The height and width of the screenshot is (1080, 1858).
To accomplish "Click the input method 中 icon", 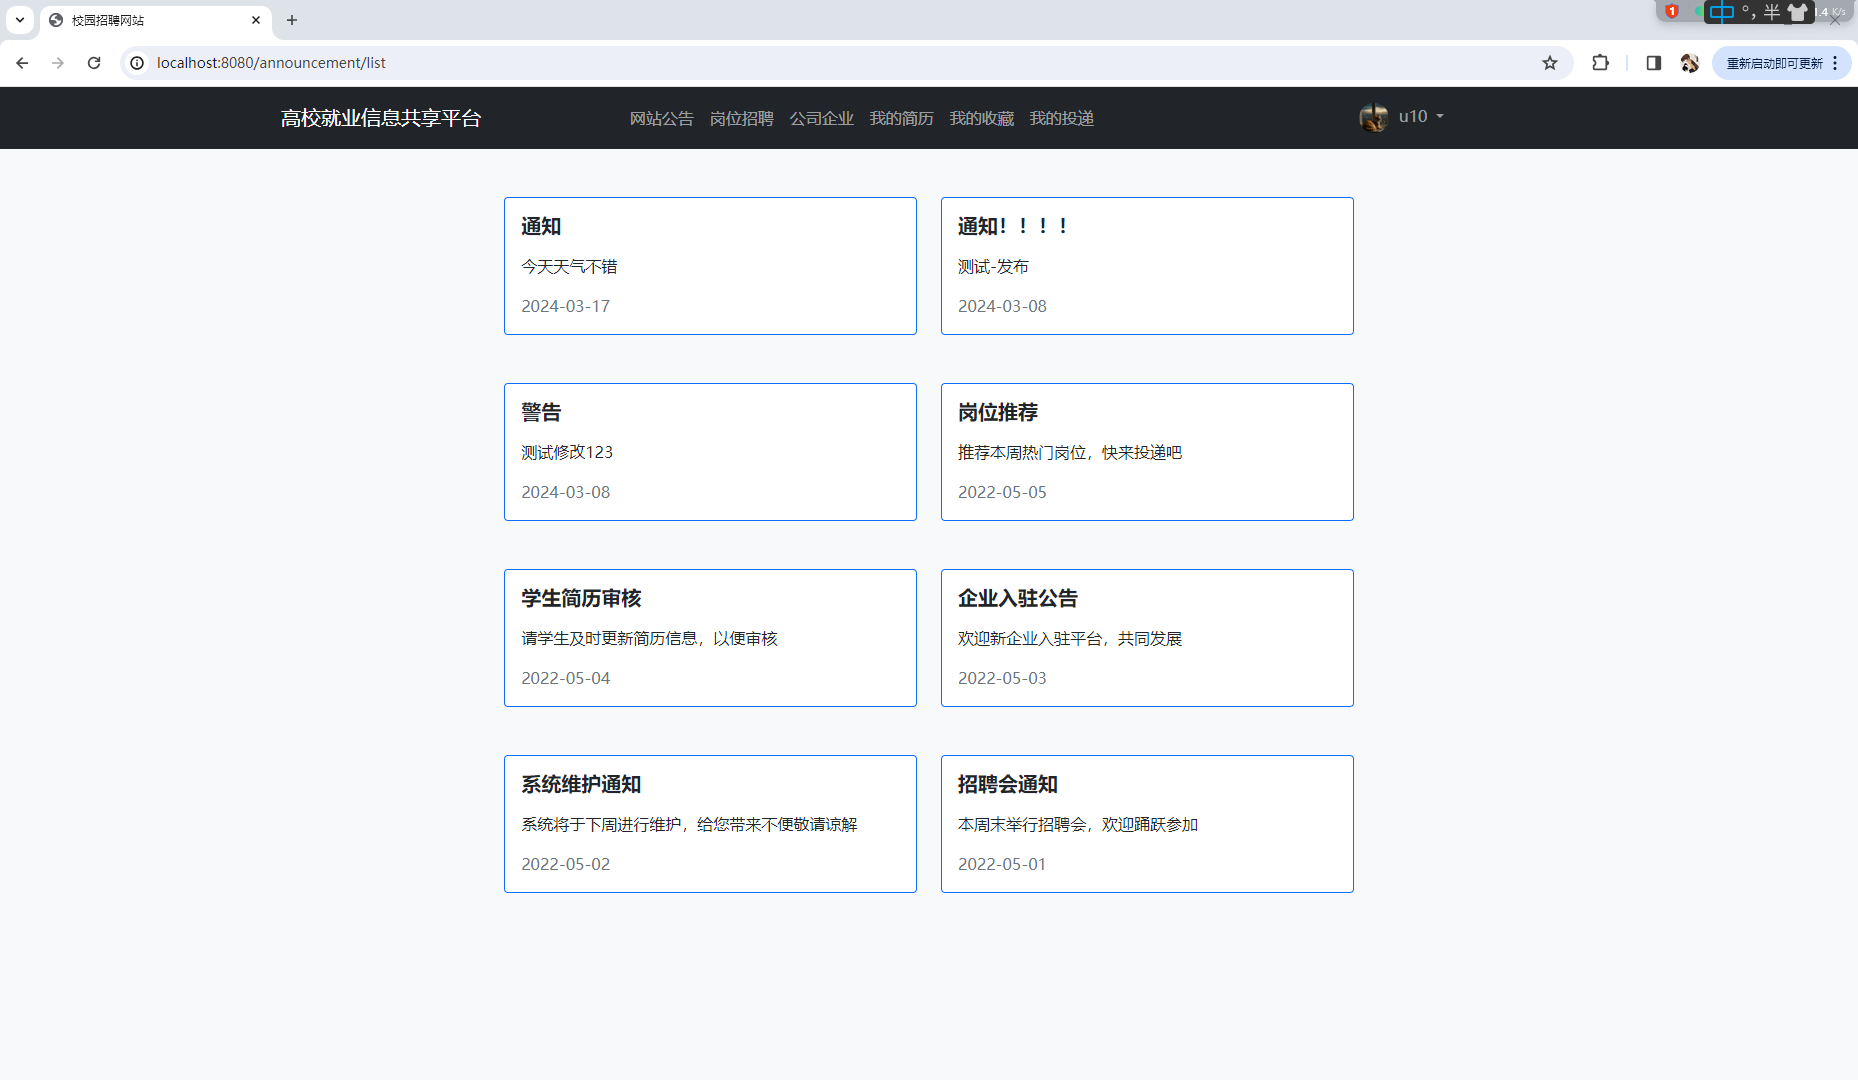I will click(1722, 12).
